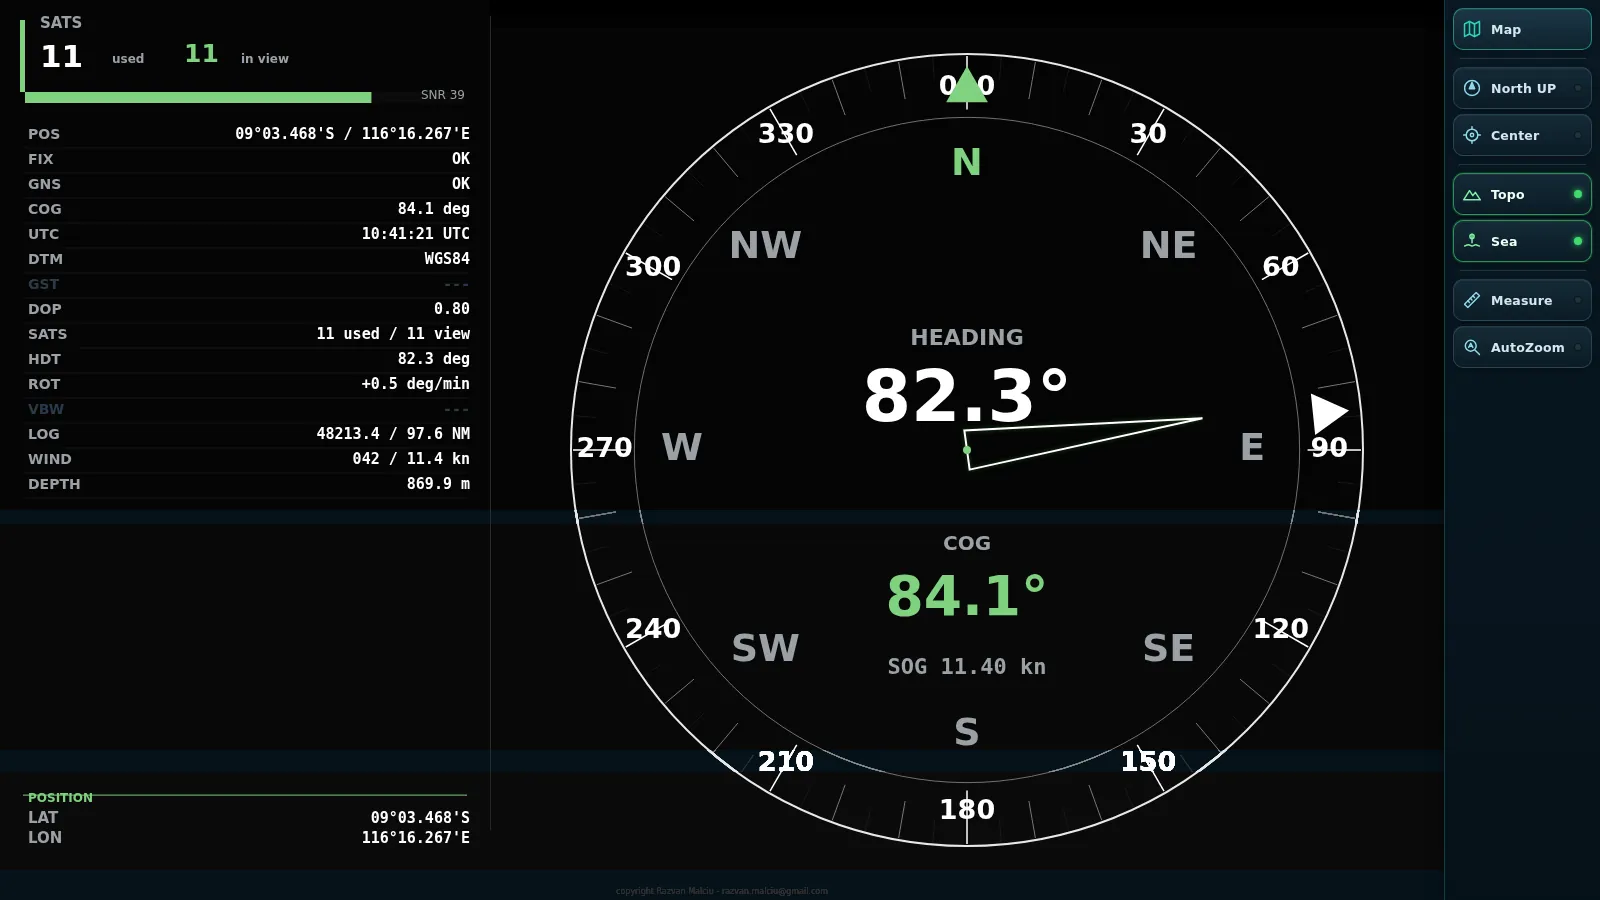Open the Map view icon
Viewport: 1600px width, 900px height.
click(x=1472, y=29)
